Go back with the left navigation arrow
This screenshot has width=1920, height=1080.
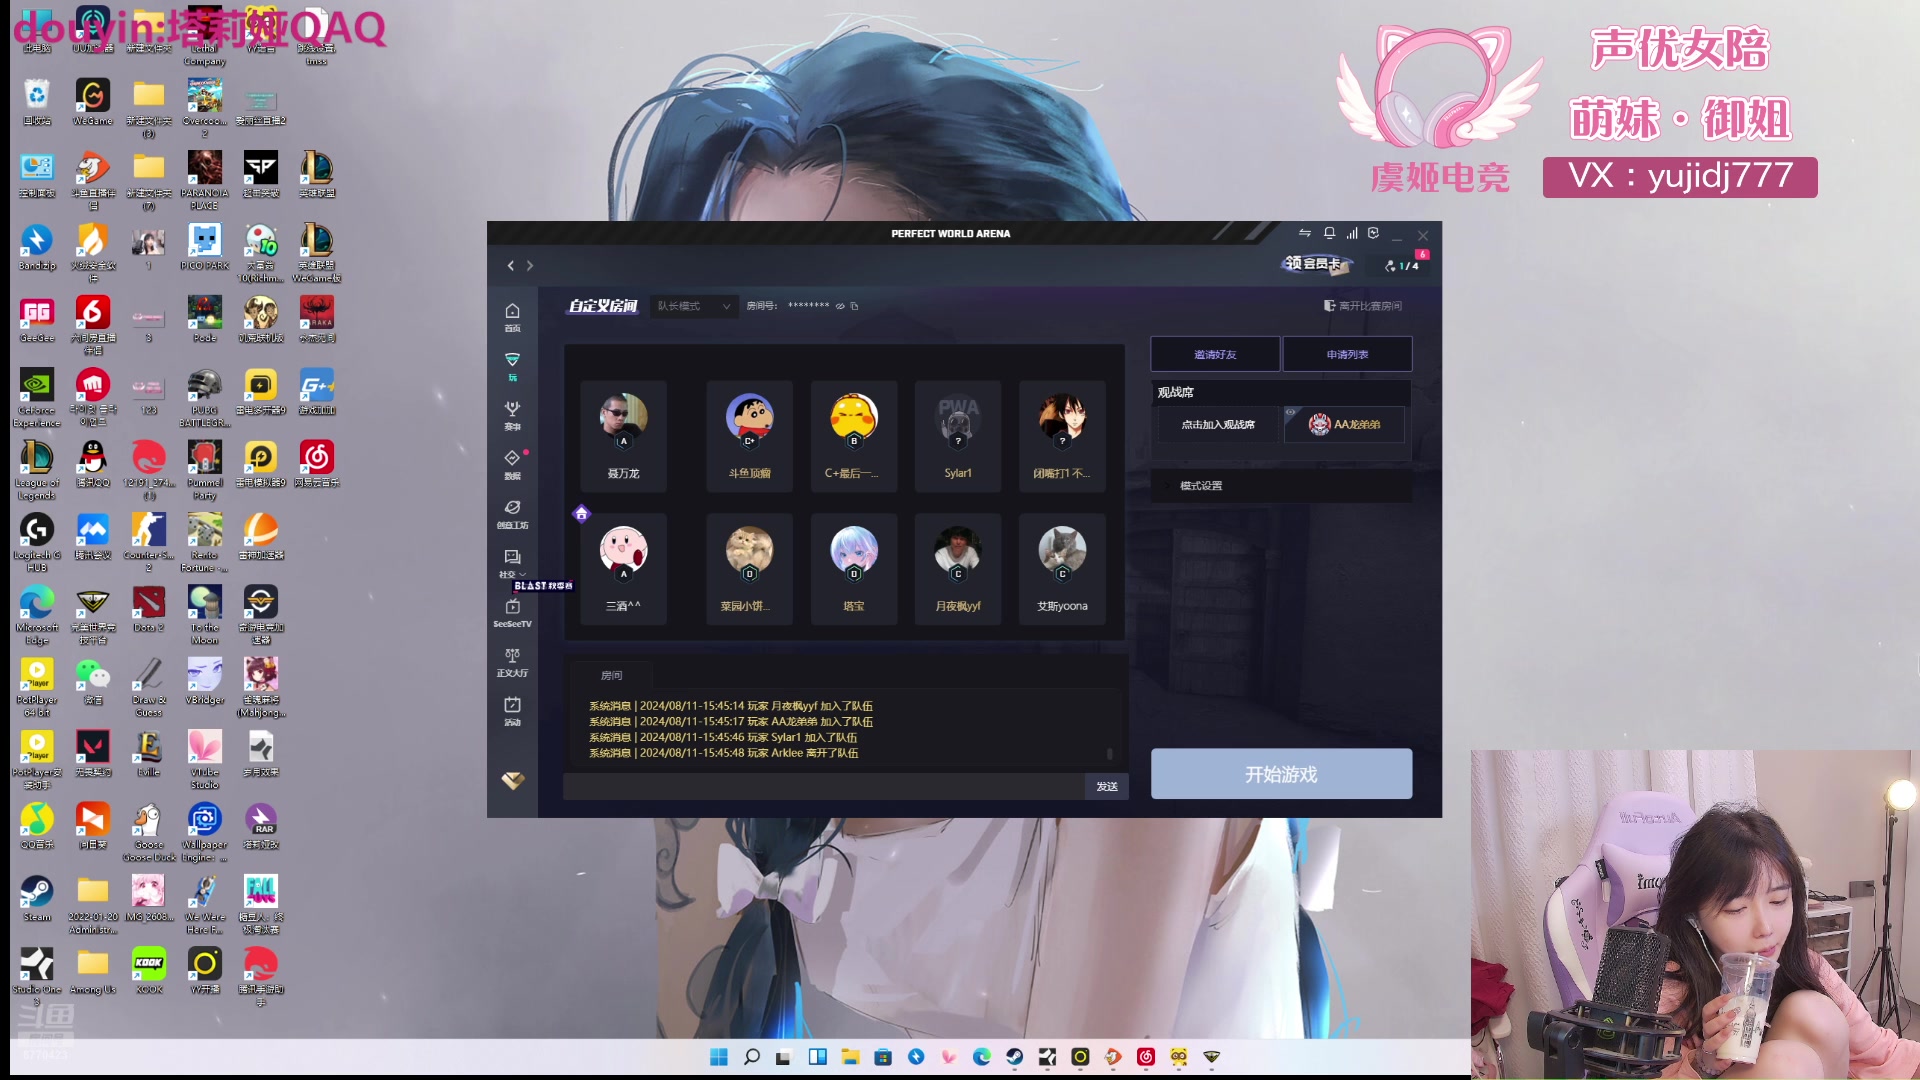tap(510, 266)
